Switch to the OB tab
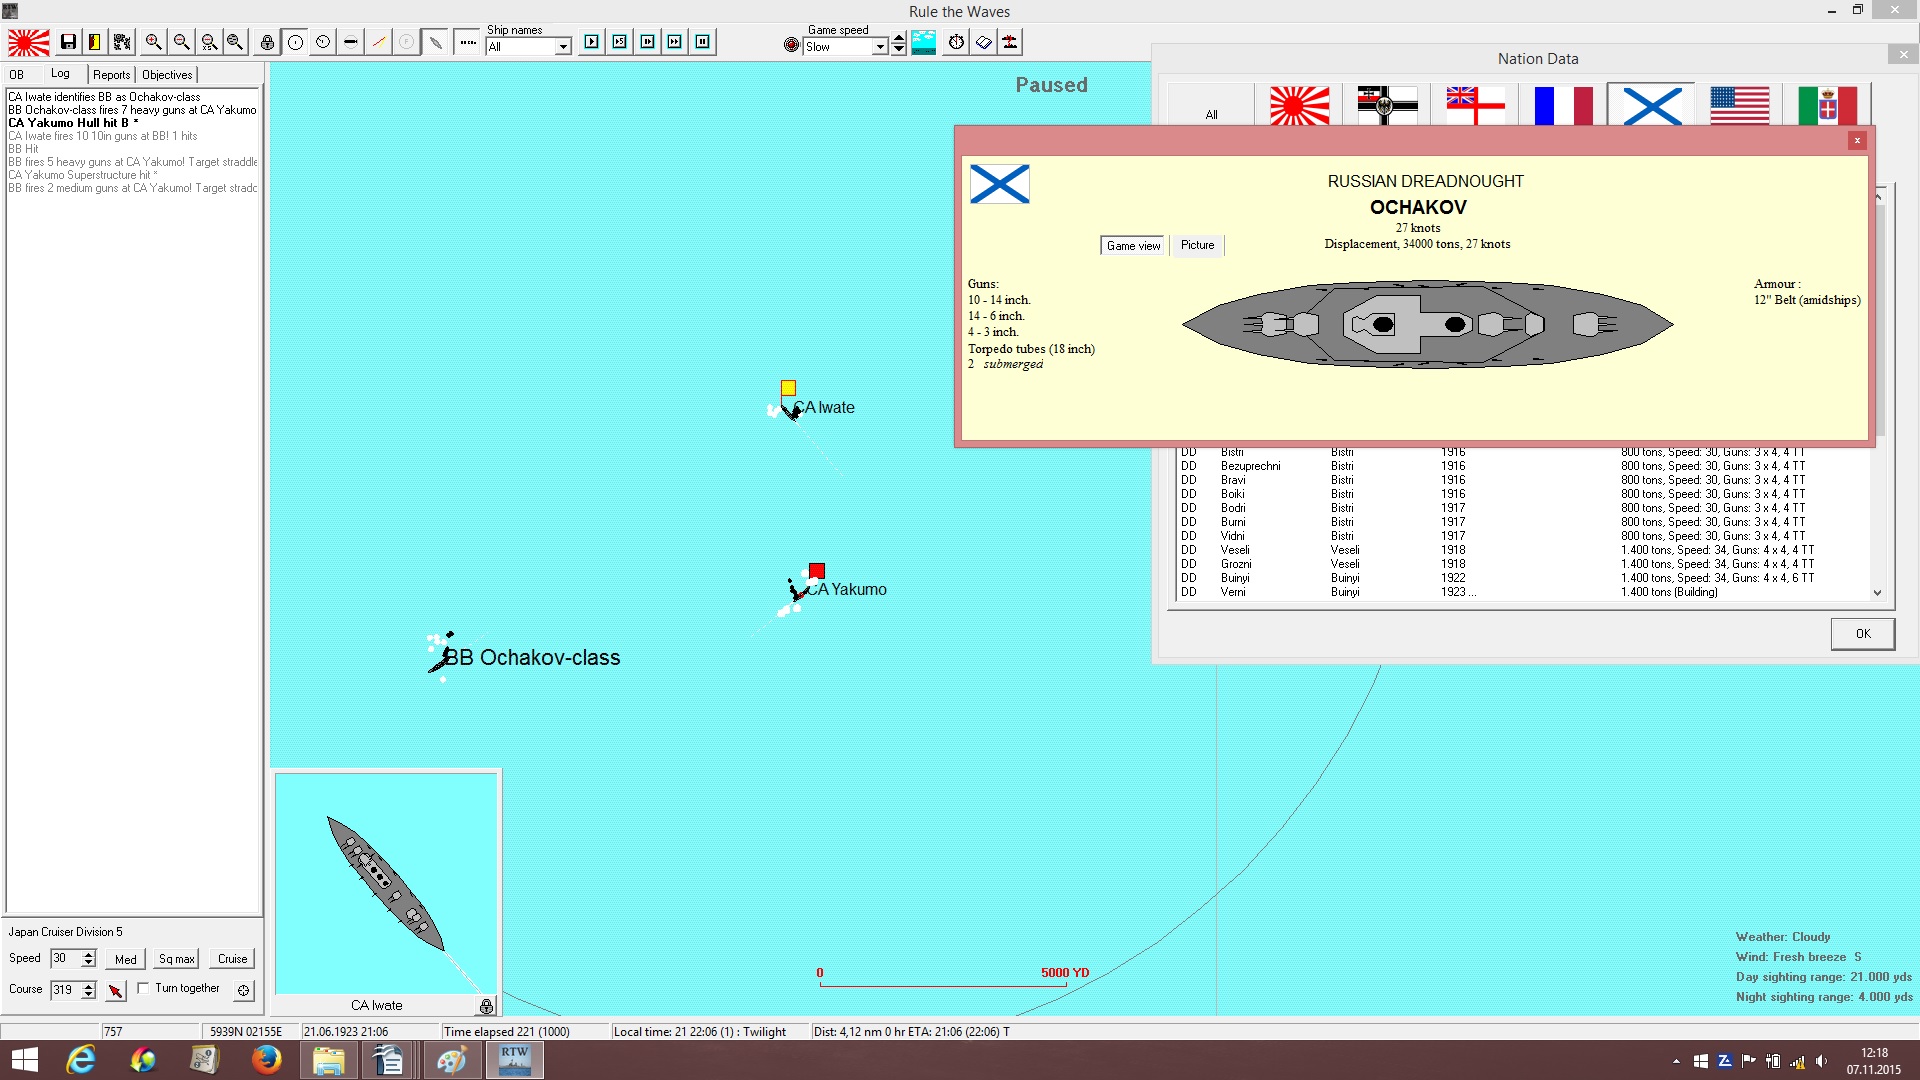This screenshot has width=1920, height=1080. pyautogui.click(x=17, y=75)
